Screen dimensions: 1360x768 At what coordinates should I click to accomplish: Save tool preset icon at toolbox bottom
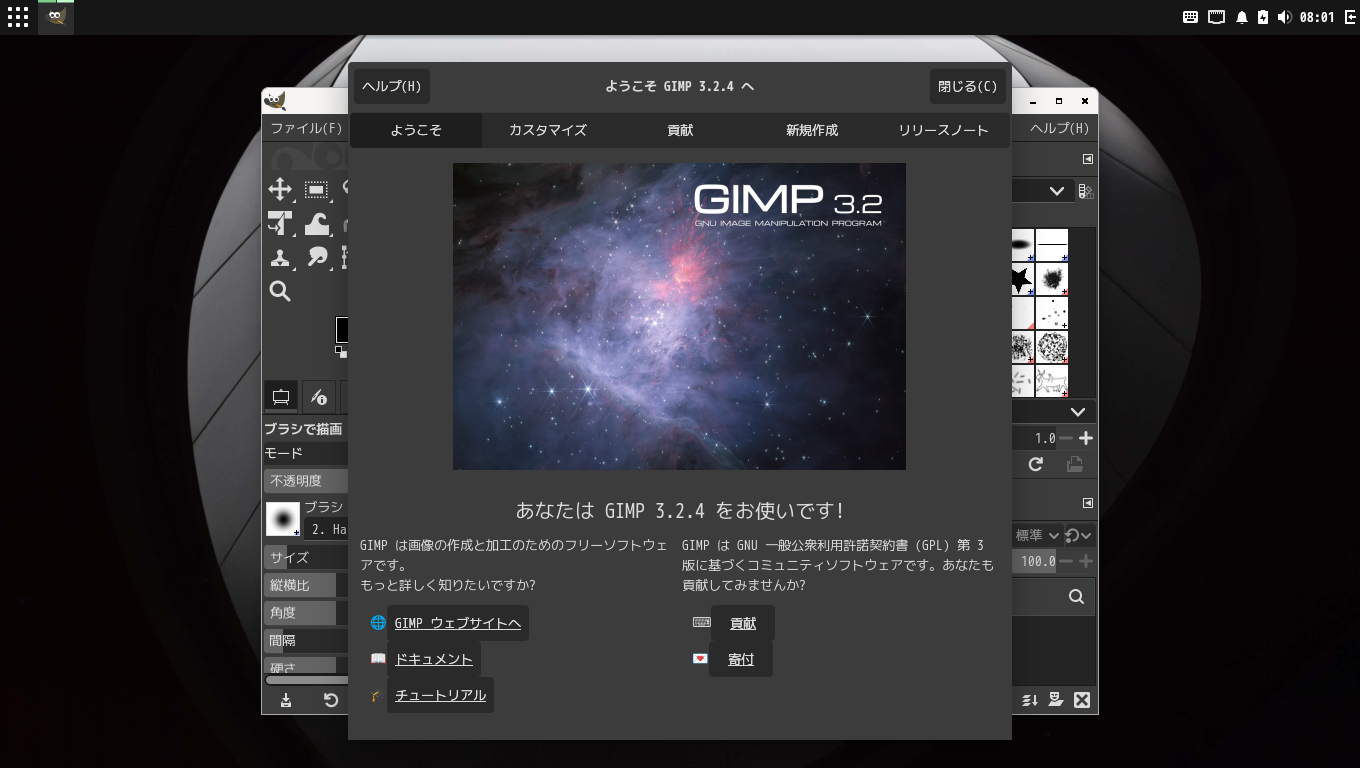[x=286, y=700]
